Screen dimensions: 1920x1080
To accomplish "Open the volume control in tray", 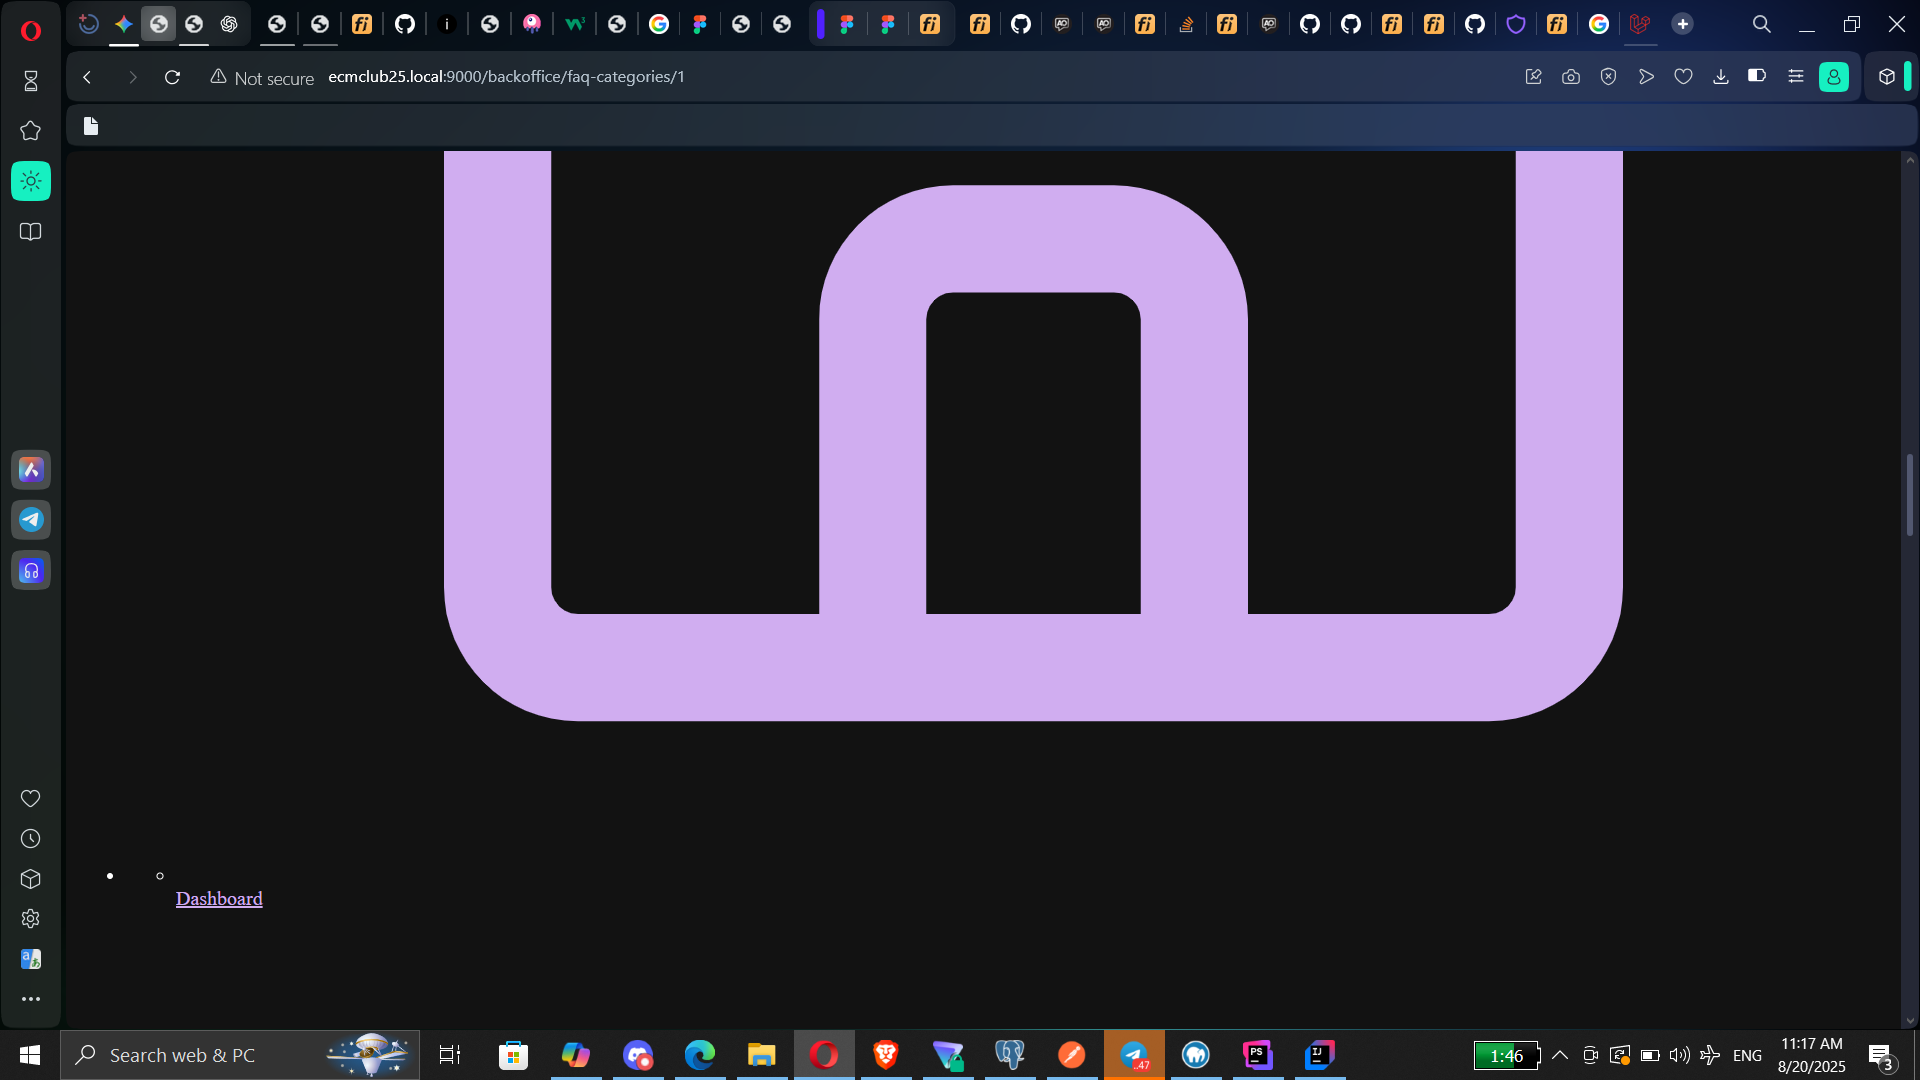I will [1680, 1055].
